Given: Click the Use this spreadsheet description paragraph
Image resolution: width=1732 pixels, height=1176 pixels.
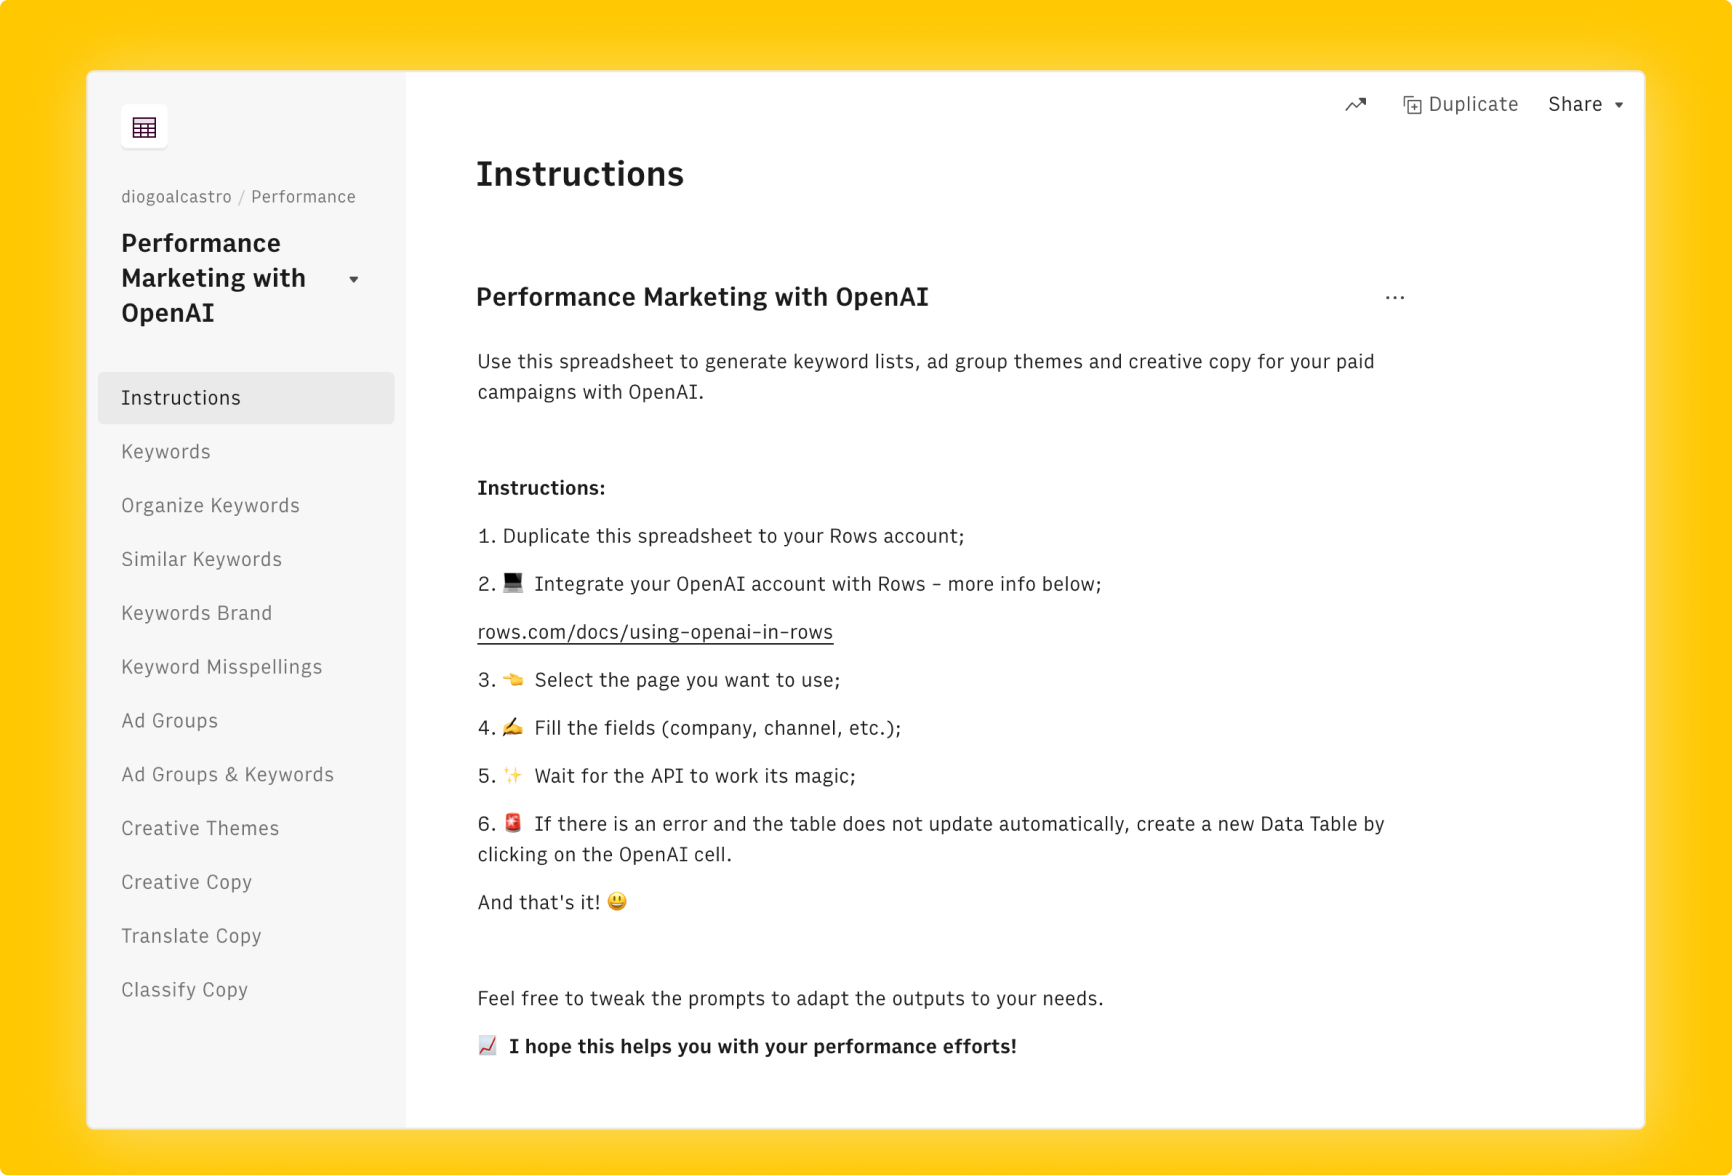Looking at the screenshot, I should pyautogui.click(x=926, y=377).
